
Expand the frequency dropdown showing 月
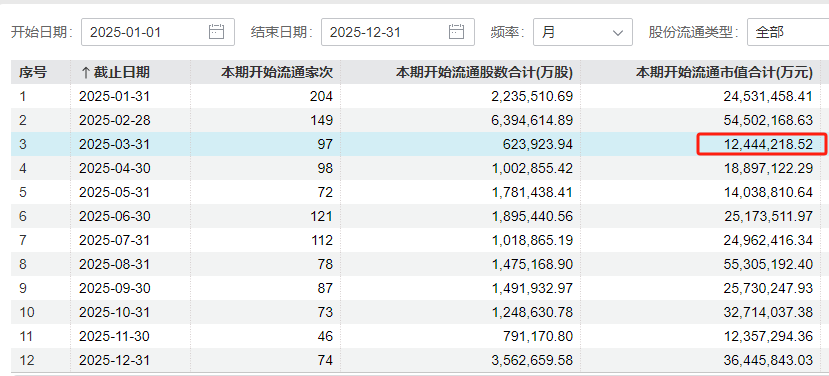pos(583,32)
